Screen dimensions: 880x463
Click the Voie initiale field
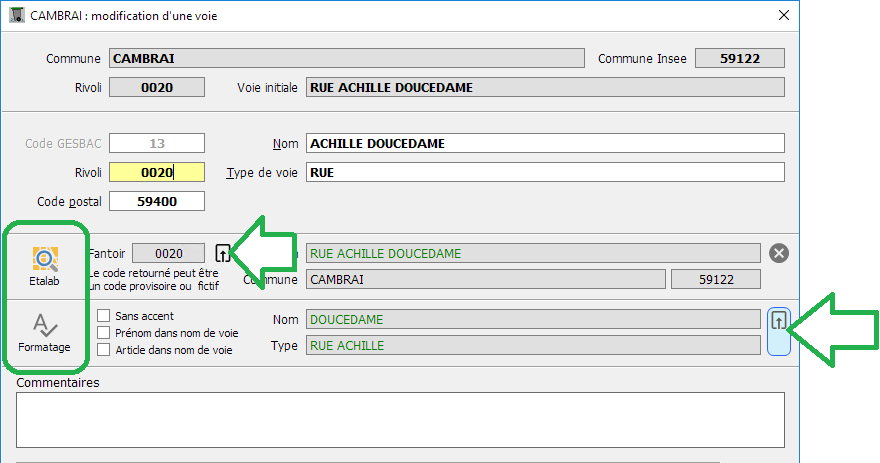[545, 87]
